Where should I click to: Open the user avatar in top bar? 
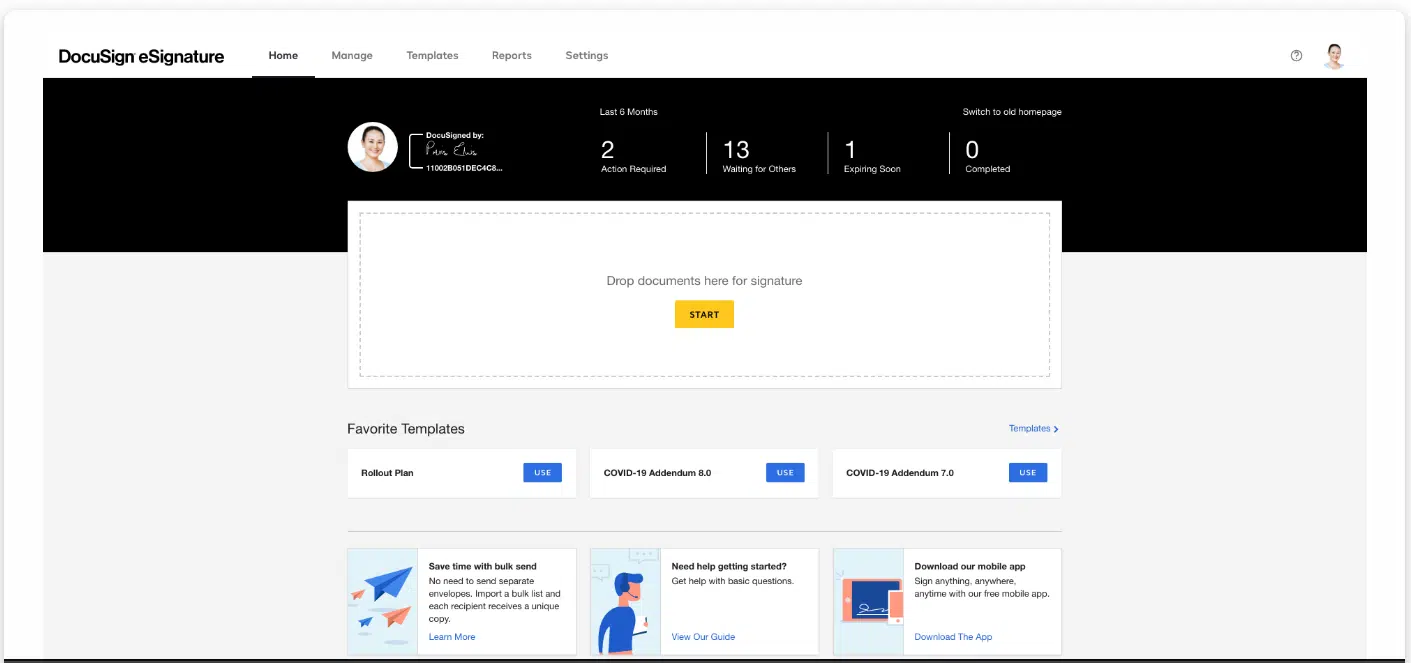click(x=1334, y=56)
